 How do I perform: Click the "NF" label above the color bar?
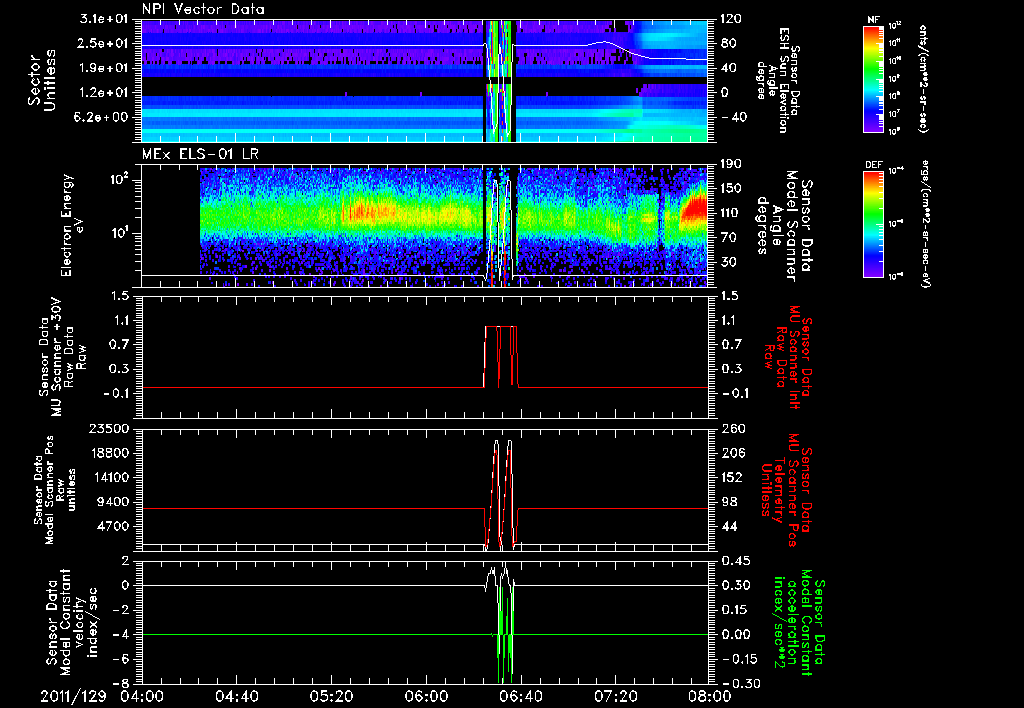(874, 20)
